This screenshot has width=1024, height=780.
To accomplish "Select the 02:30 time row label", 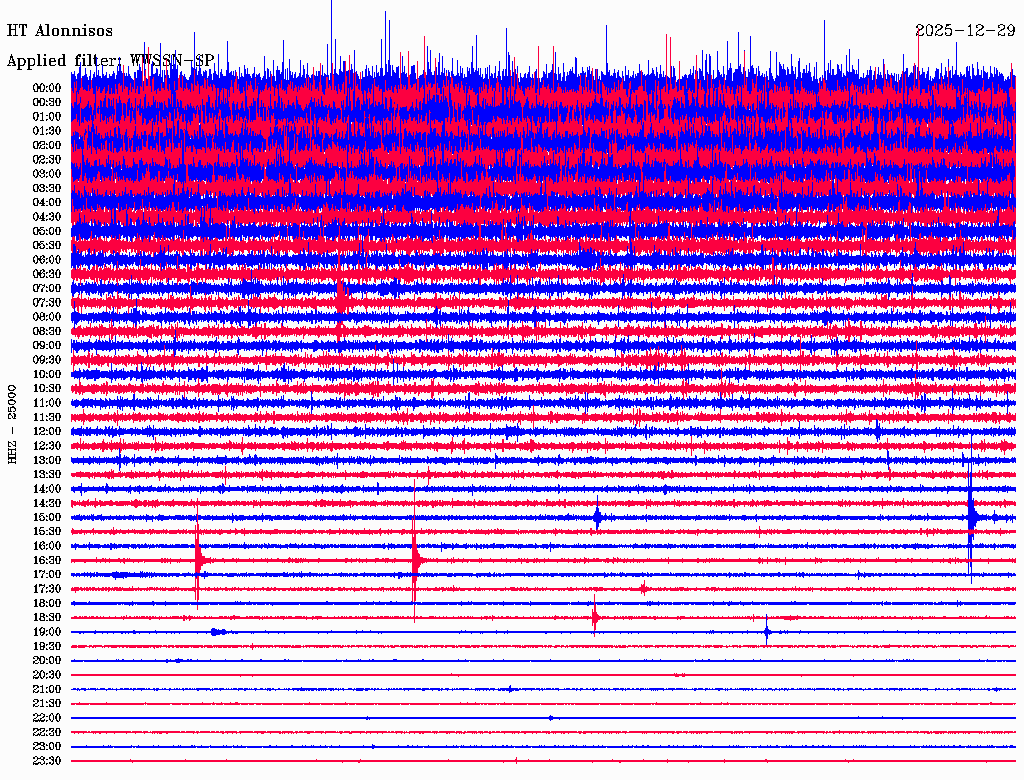I will [47, 160].
